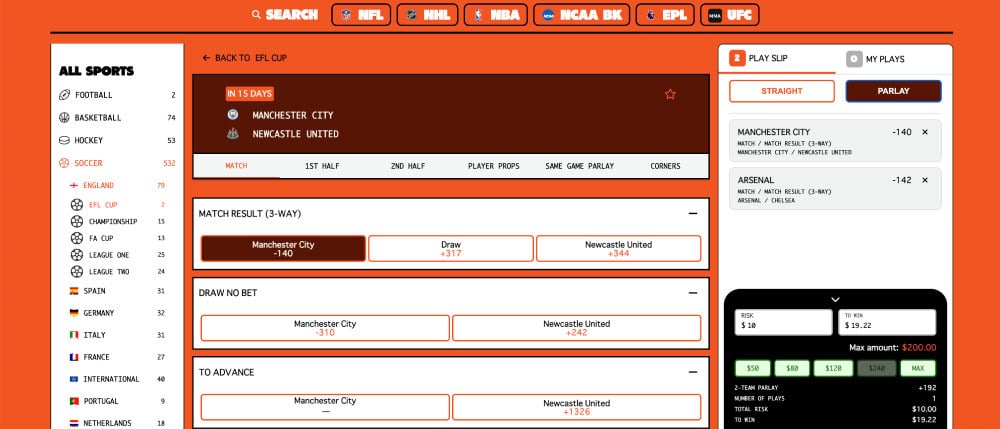Screen dimensions: 1000x429
Task: Collapse the Match Result (3-Way) section
Action: pos(693,214)
